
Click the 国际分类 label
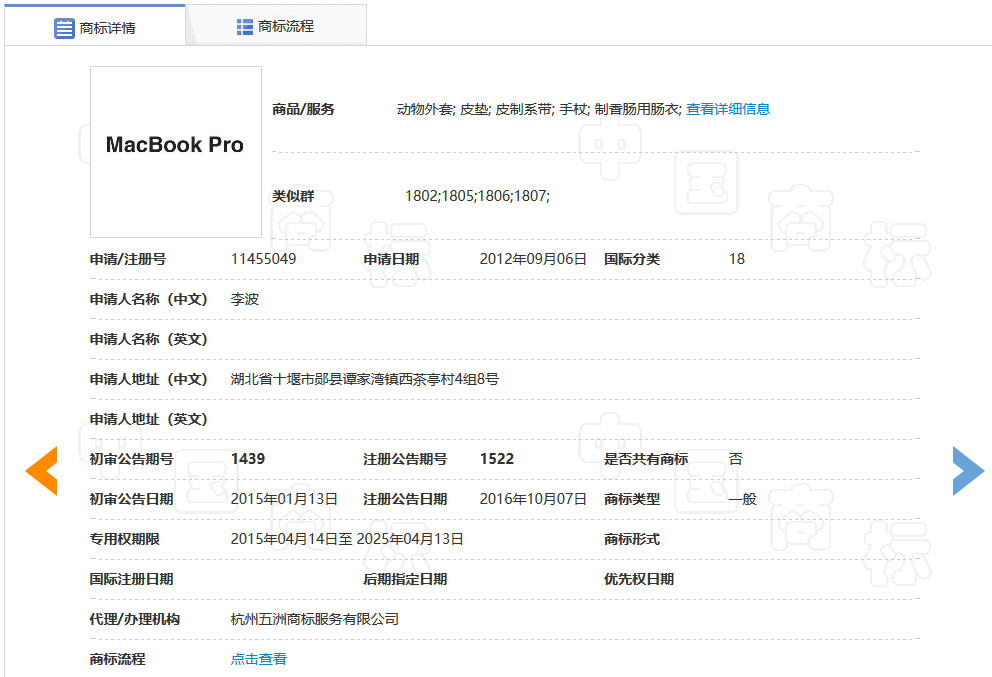point(632,259)
